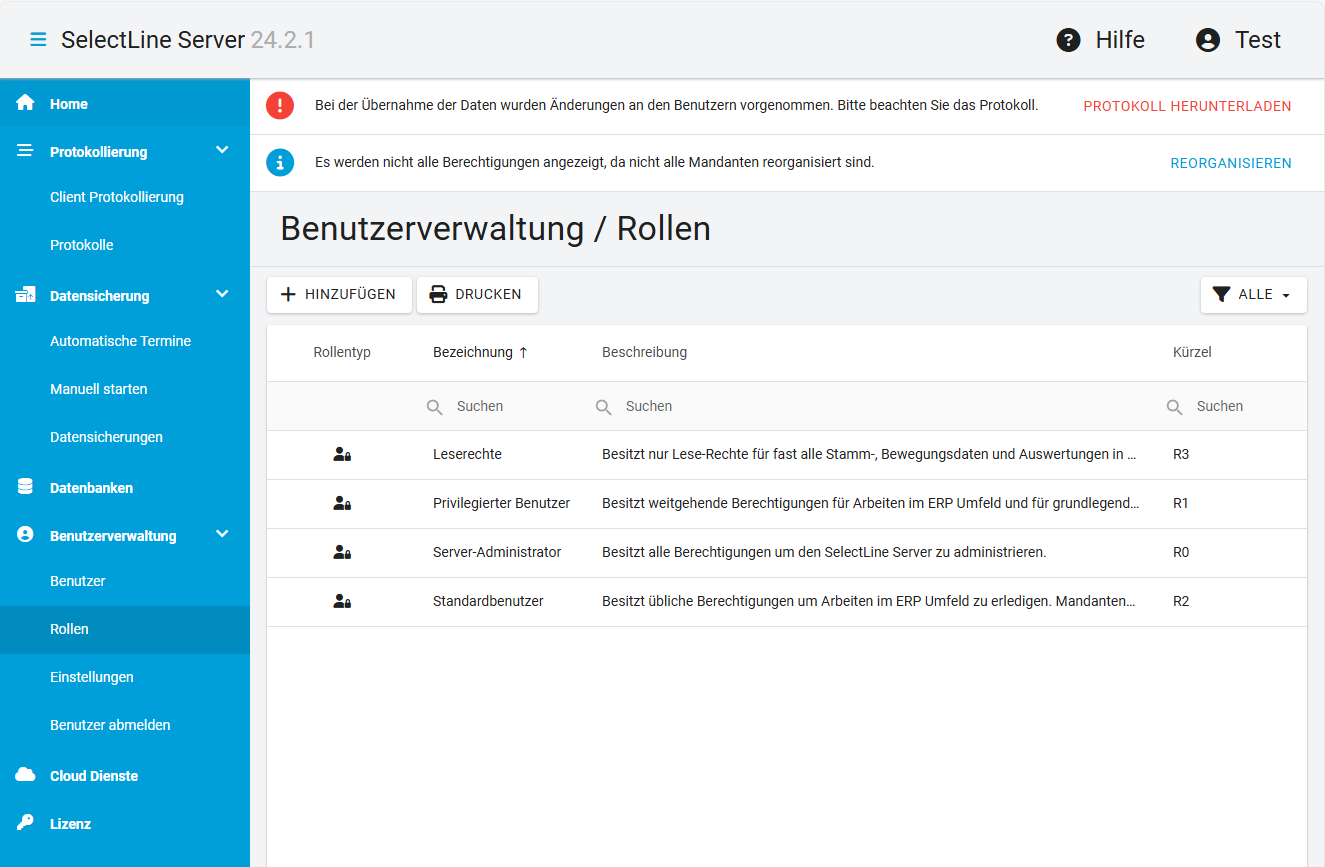Select Manuell starten in sidebar

coord(98,389)
